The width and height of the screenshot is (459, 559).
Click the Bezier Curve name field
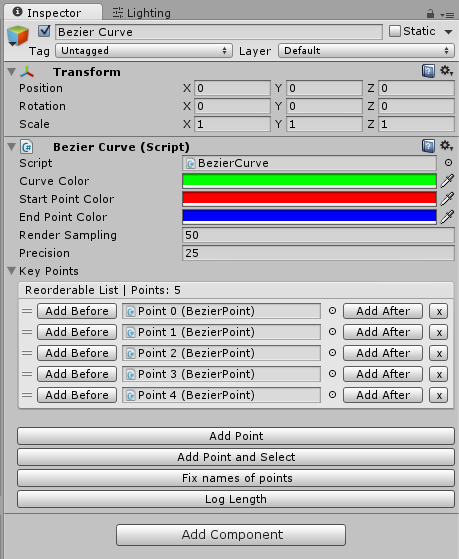219,32
